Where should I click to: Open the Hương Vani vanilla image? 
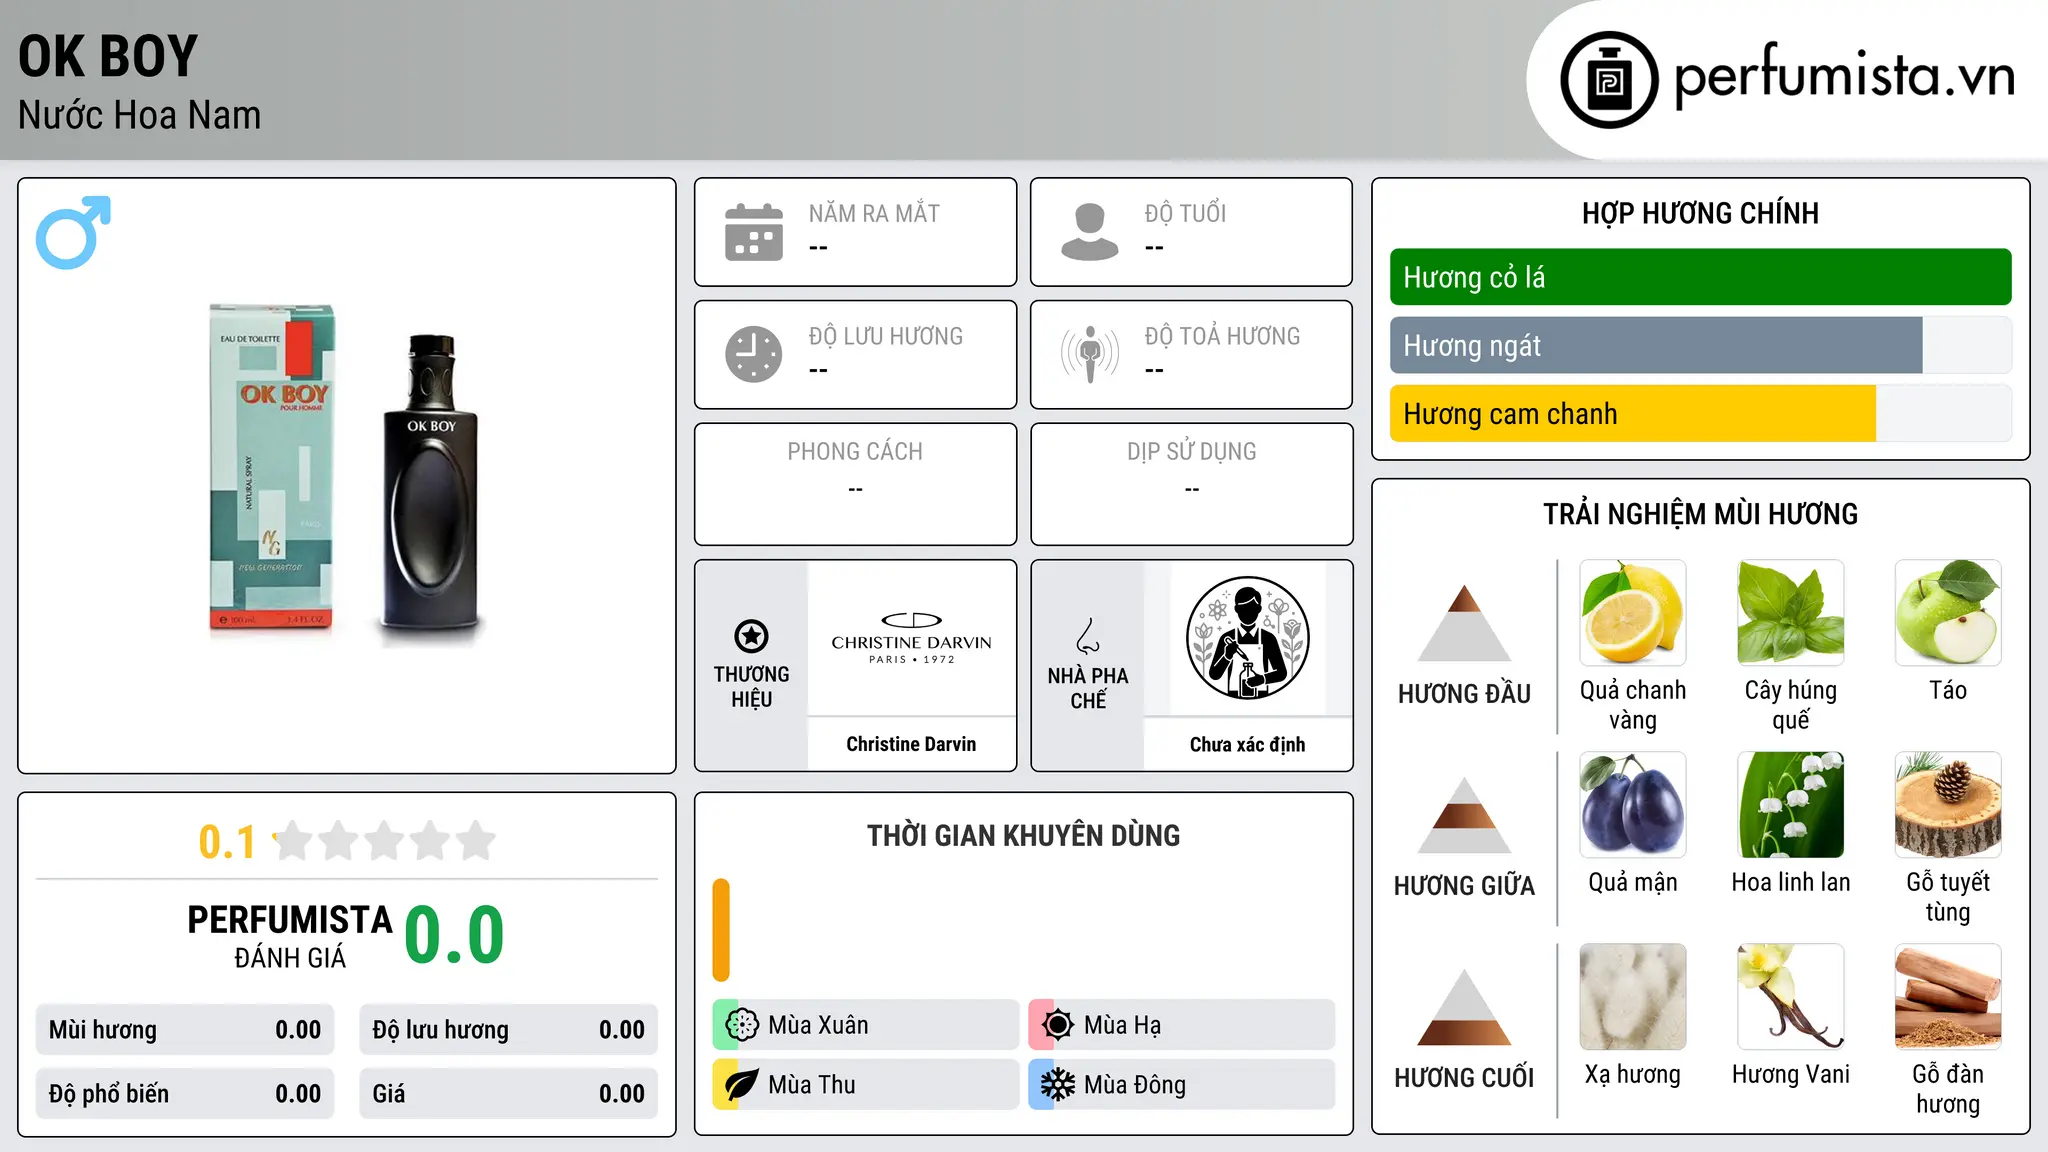(1791, 997)
